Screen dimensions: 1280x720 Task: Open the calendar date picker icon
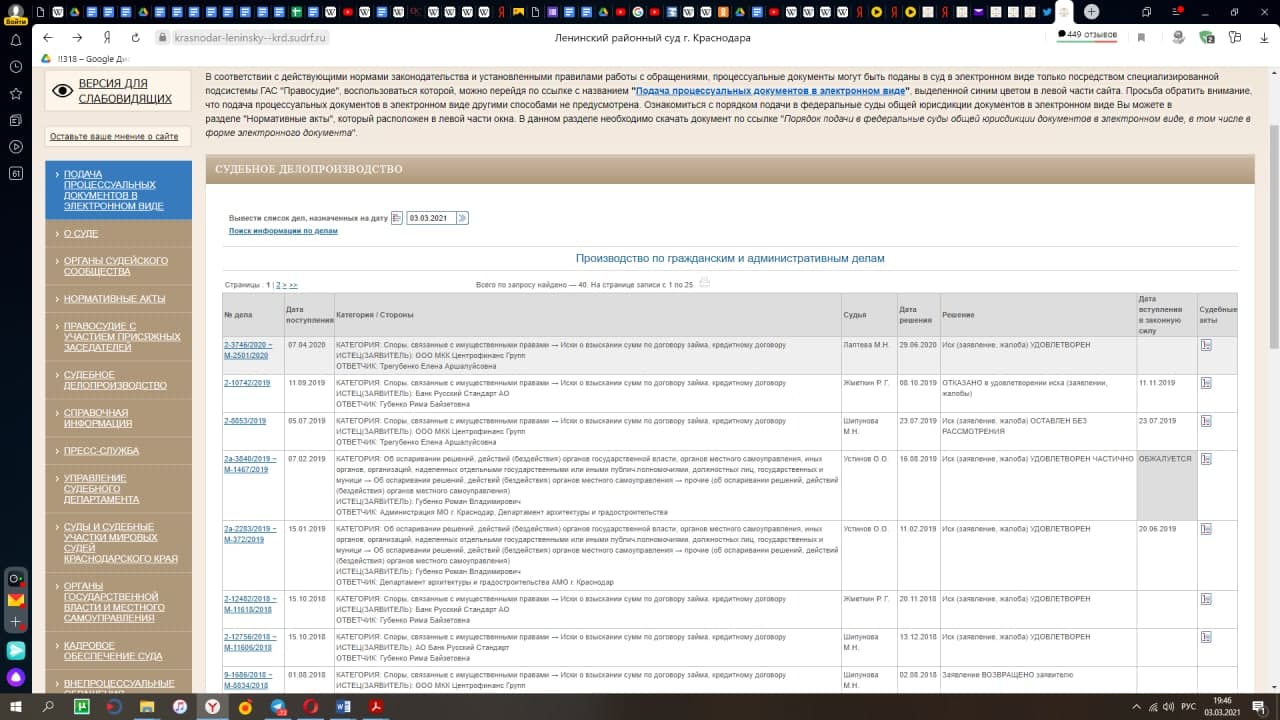[397, 218]
